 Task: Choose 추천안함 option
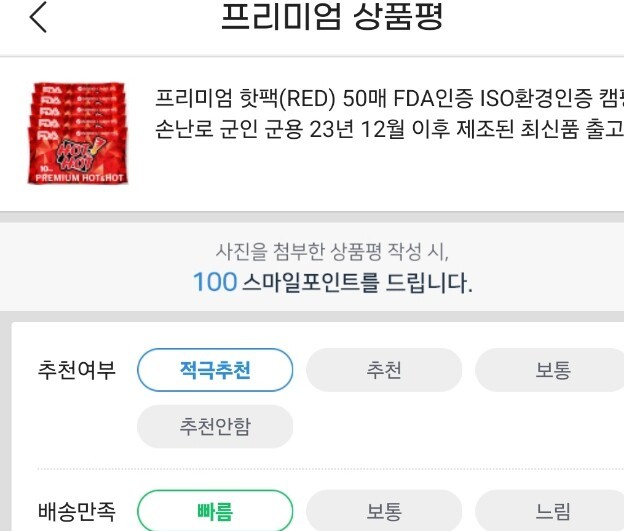[215, 426]
